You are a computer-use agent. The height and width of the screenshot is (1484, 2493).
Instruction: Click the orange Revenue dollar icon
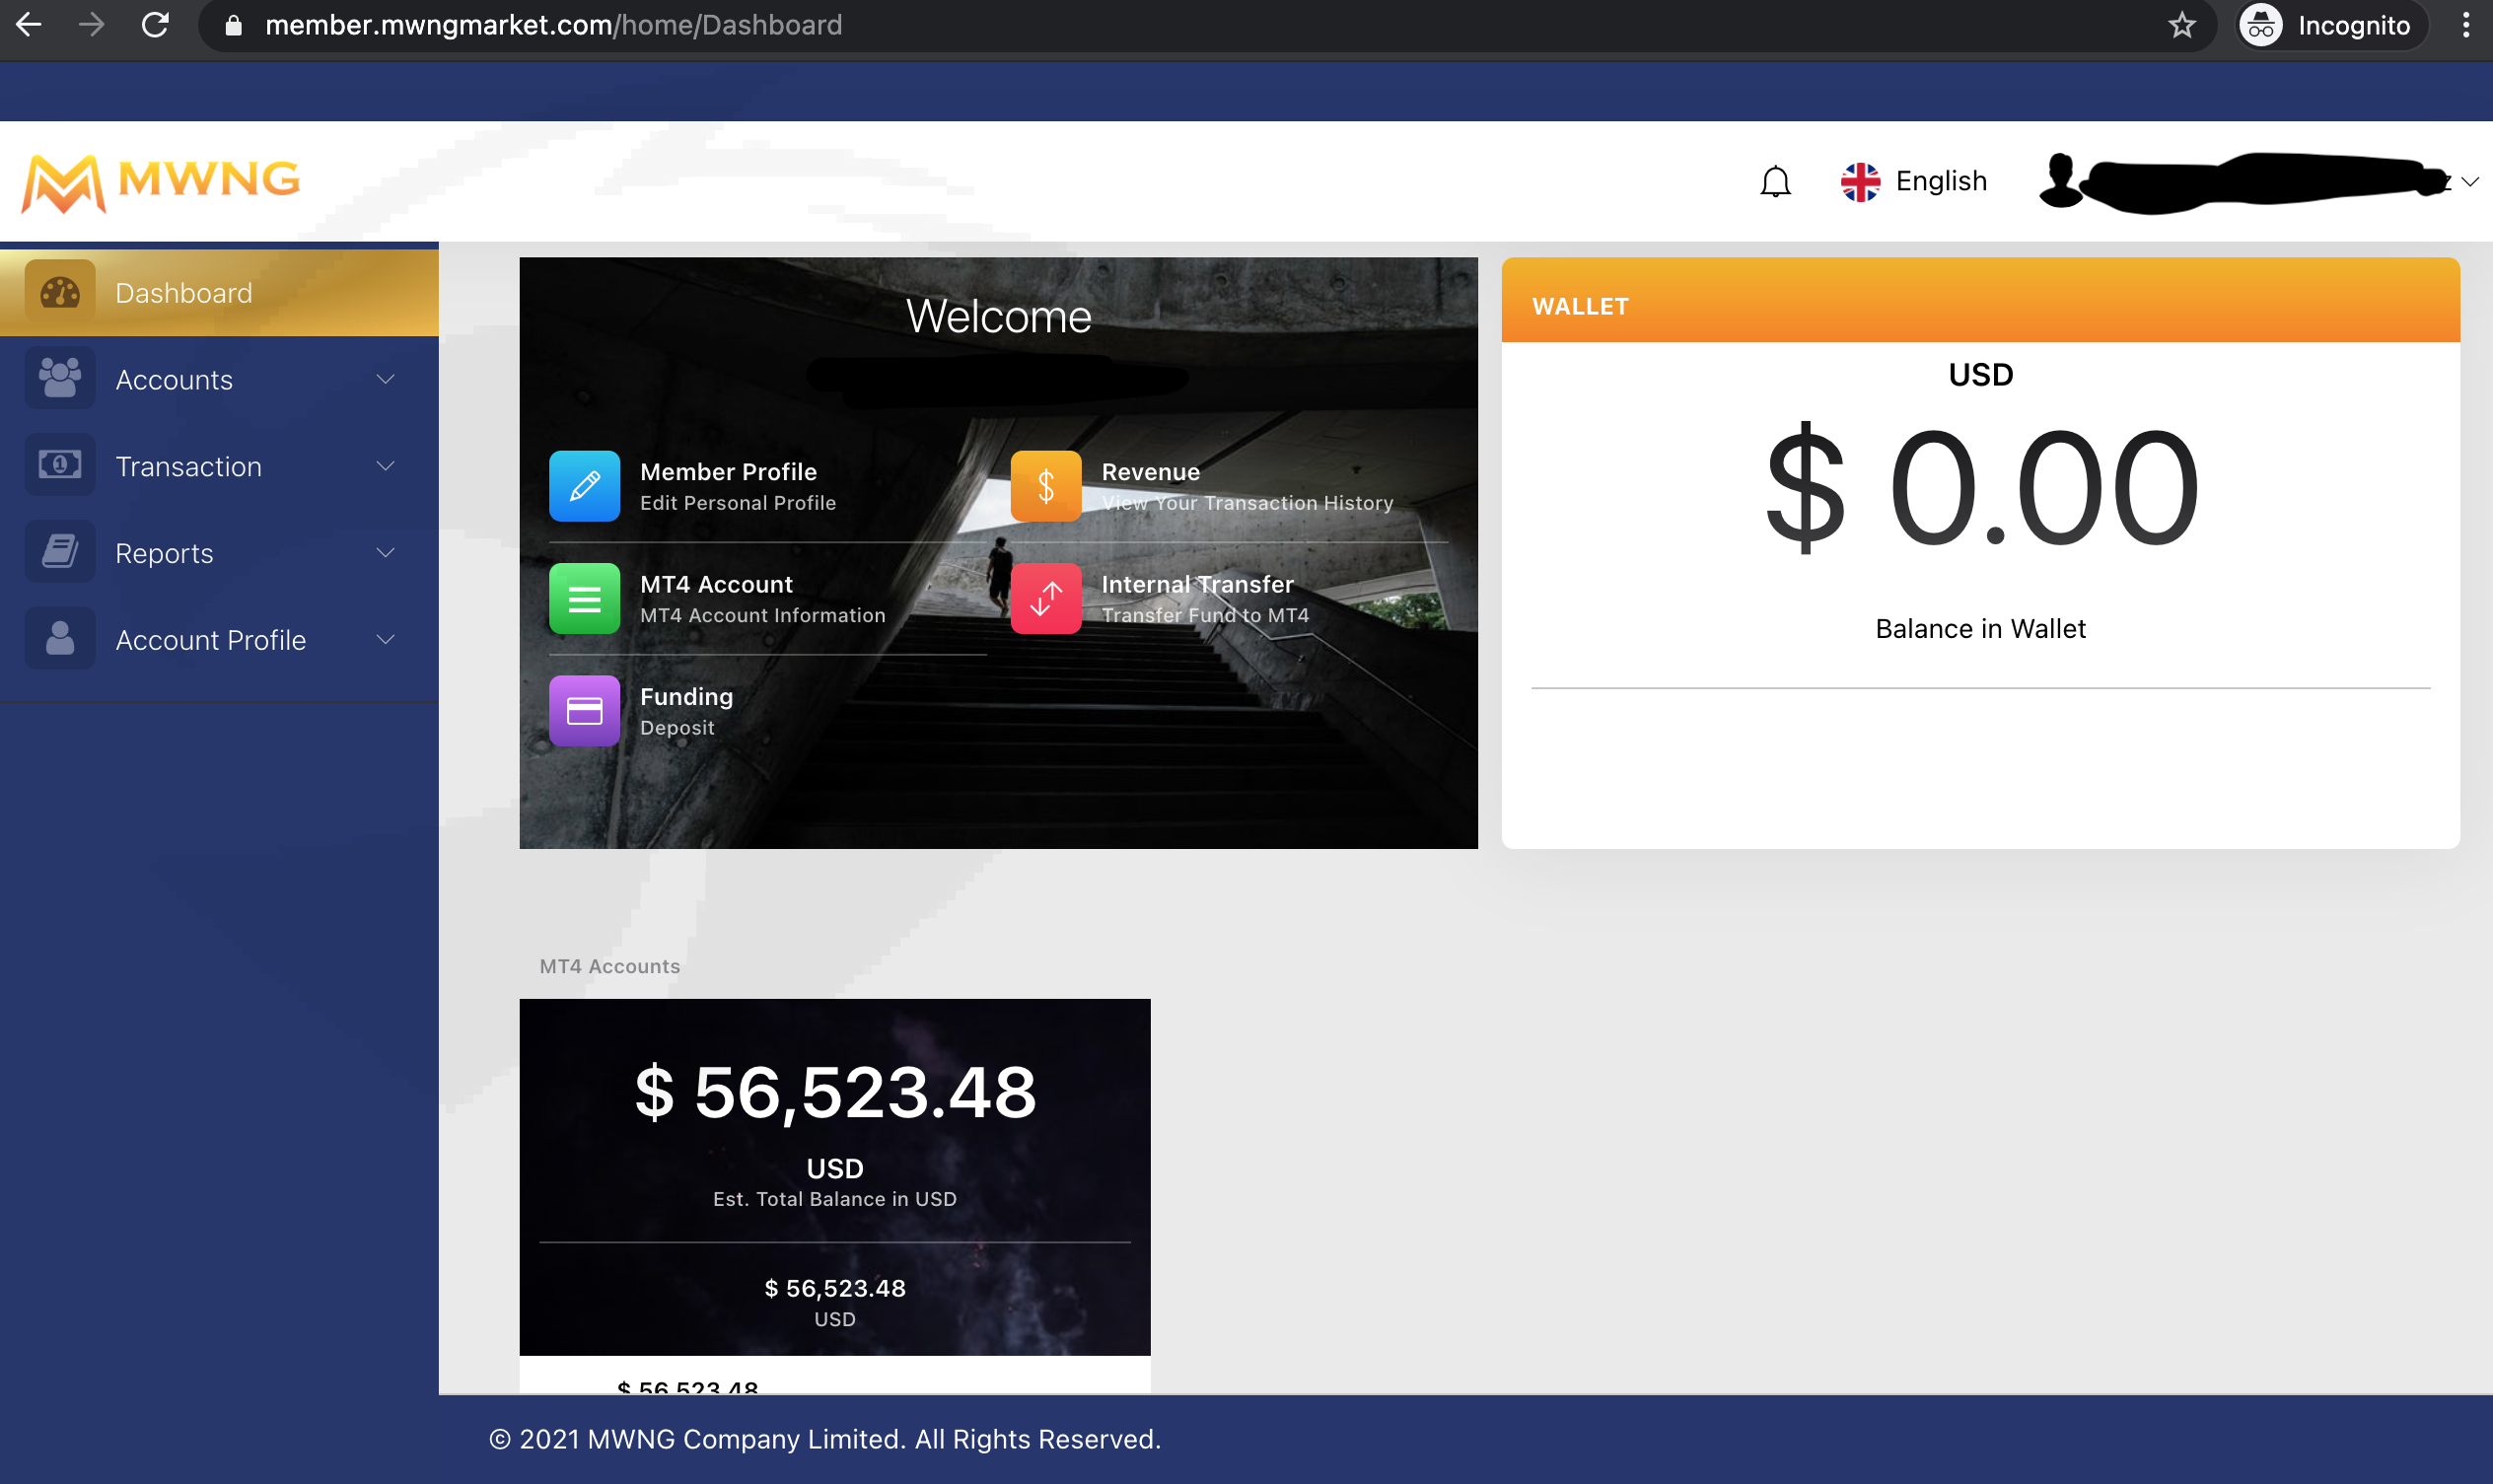[x=1045, y=486]
